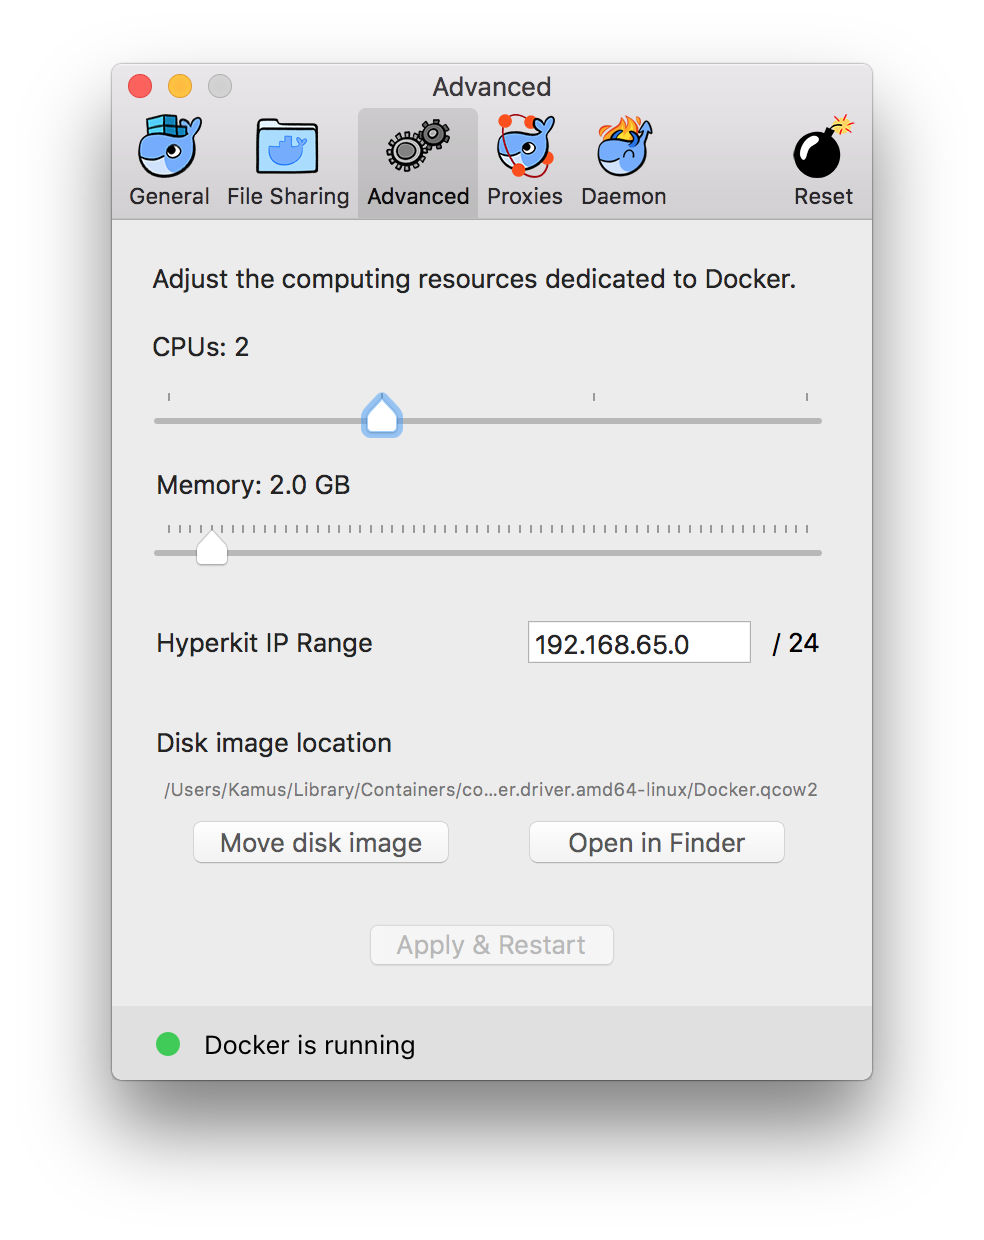Click the yellow minimize window button
The width and height of the screenshot is (984, 1240).
(180, 87)
